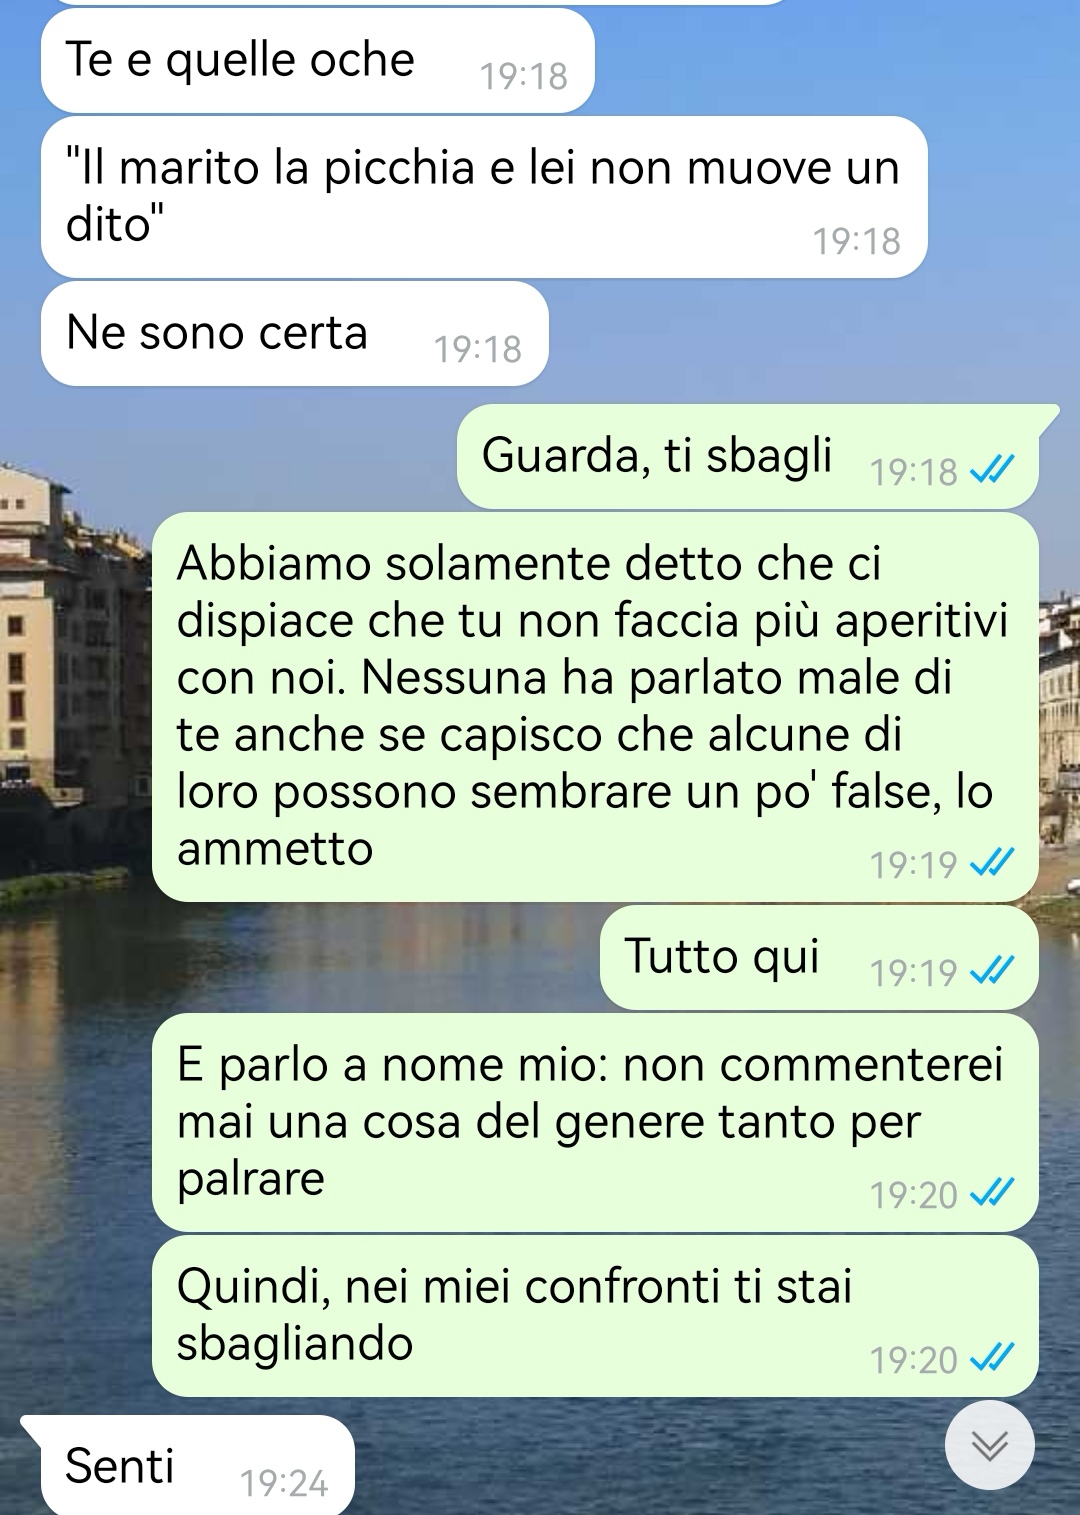Tap read ticks on the aperitivi message
Image resolution: width=1080 pixels, height=1515 pixels.
tap(993, 862)
